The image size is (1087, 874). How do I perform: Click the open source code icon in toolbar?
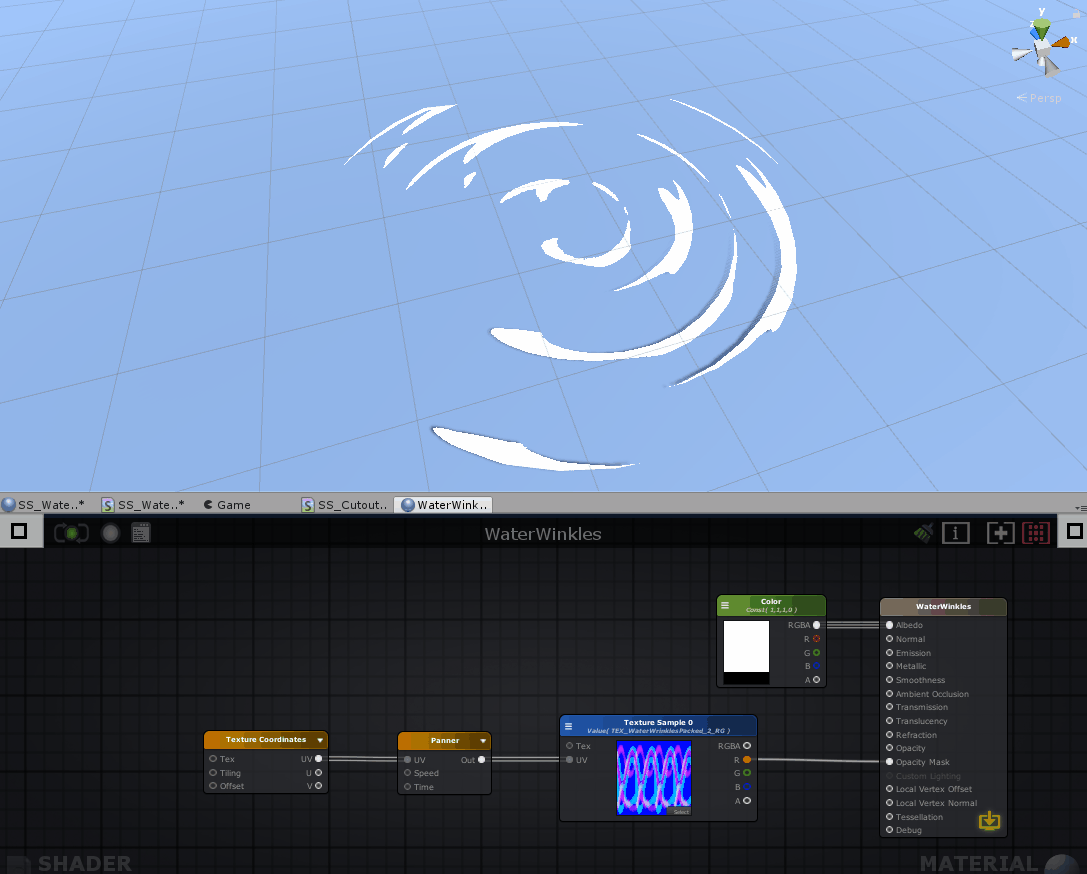(x=141, y=533)
